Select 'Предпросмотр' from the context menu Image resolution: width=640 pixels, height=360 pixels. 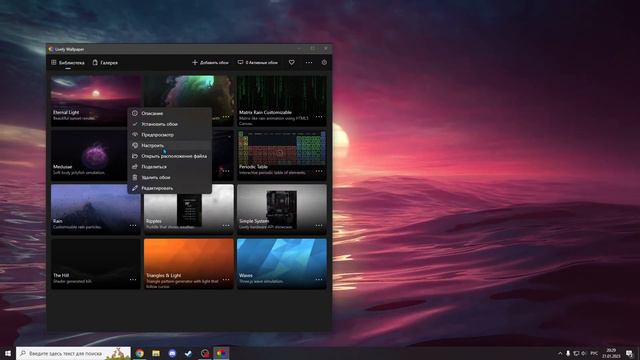(x=170, y=135)
